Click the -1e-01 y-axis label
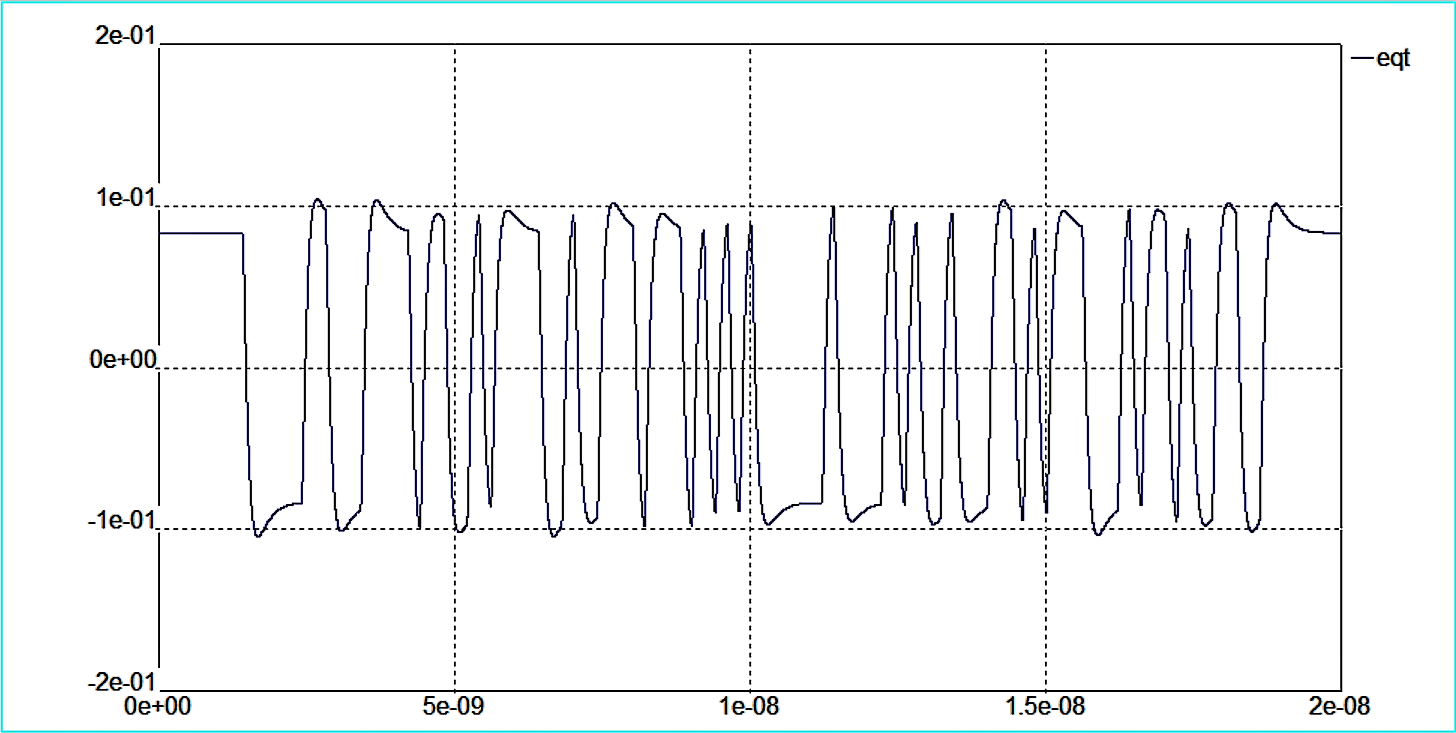This screenshot has width=1456, height=733. [x=121, y=520]
